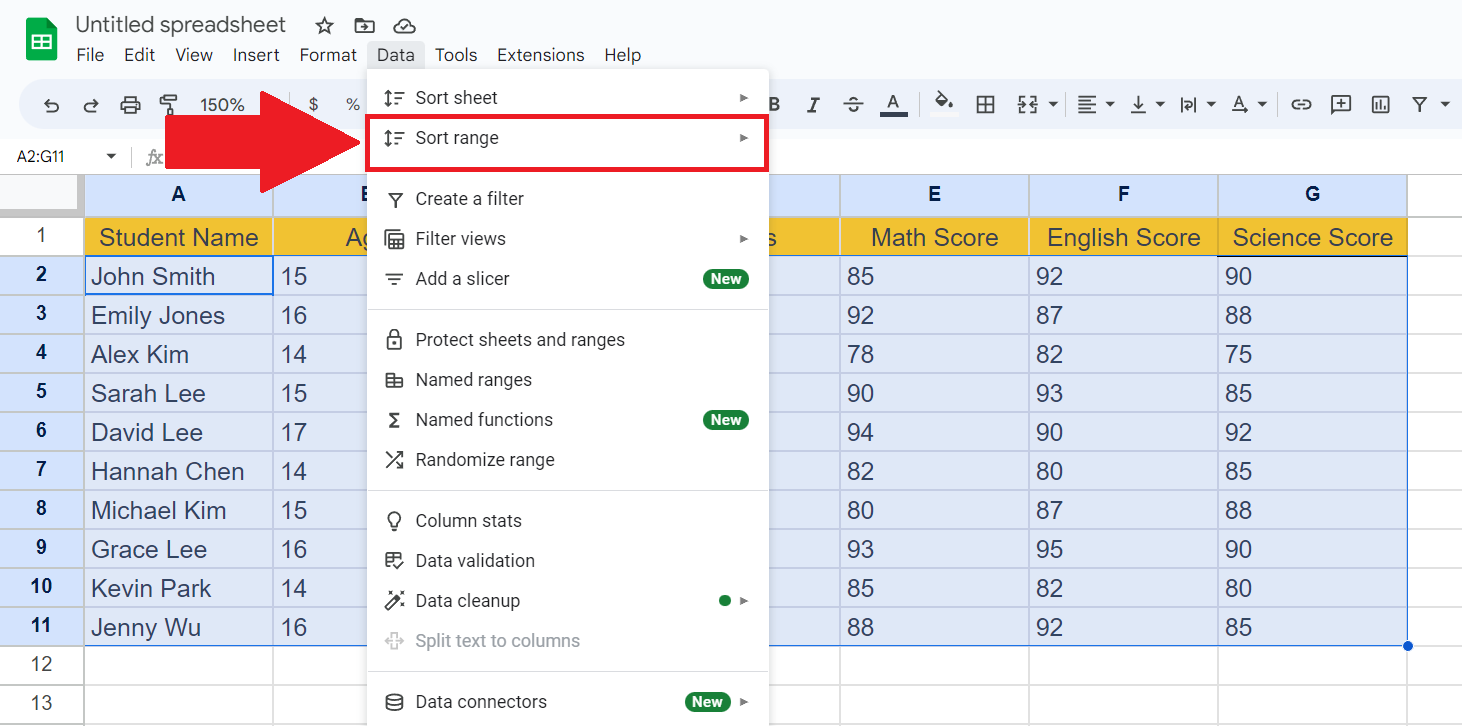Undo the last action
The image size is (1462, 726).
[x=51, y=104]
